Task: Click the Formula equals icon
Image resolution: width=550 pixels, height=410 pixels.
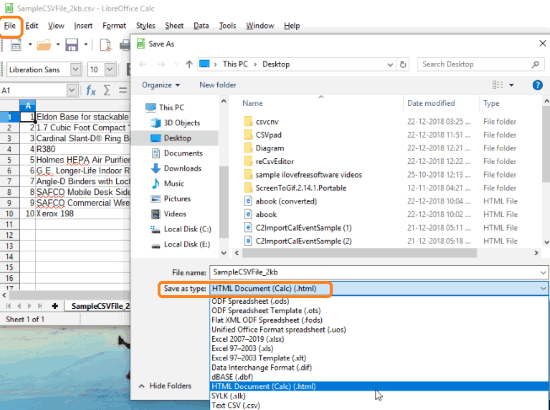Action: (x=123, y=90)
